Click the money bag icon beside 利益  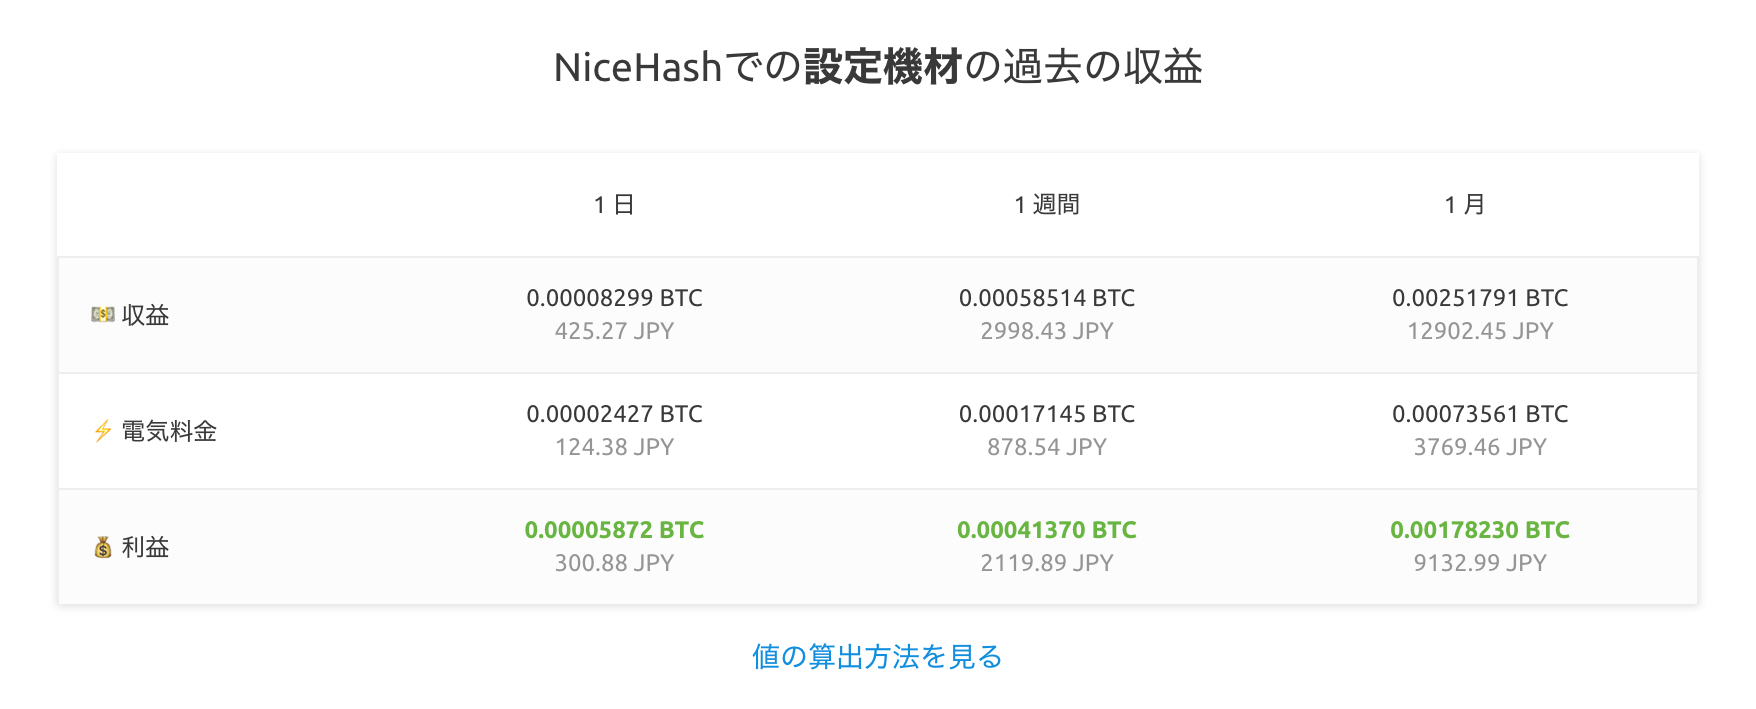click(102, 547)
